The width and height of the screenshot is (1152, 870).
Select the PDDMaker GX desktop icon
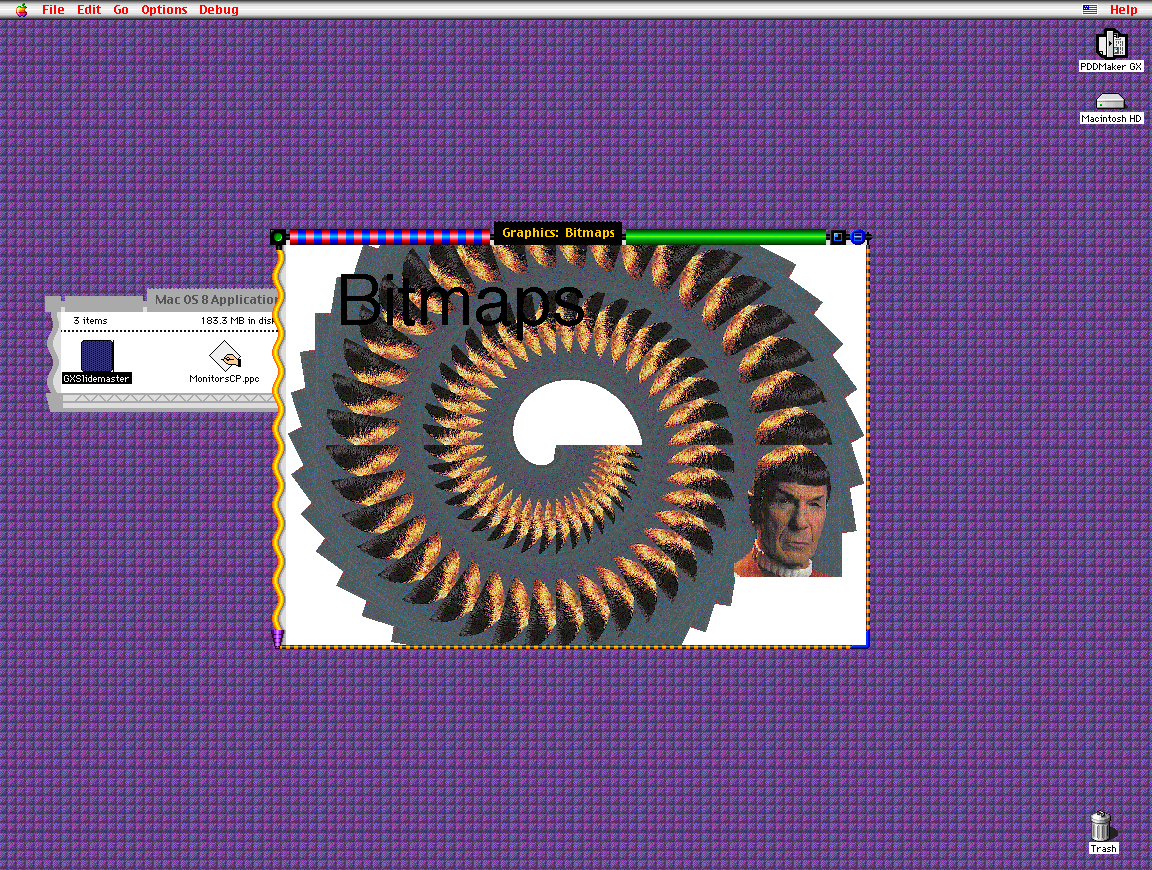(1111, 43)
